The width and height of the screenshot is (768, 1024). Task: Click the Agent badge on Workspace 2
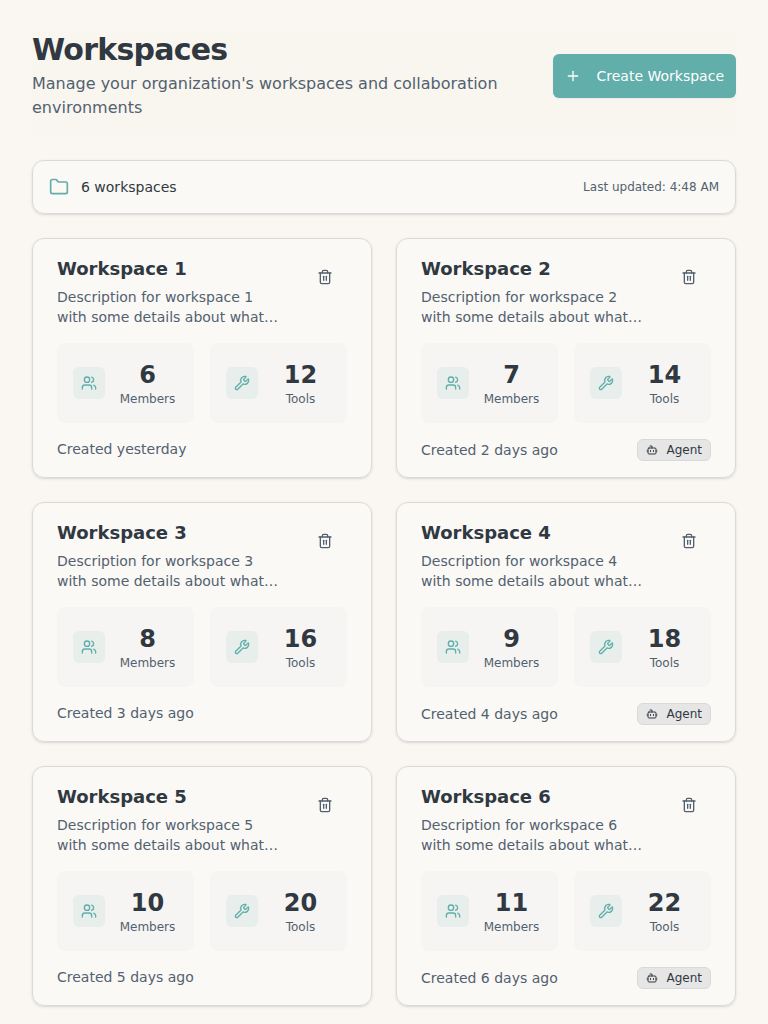tap(673, 450)
